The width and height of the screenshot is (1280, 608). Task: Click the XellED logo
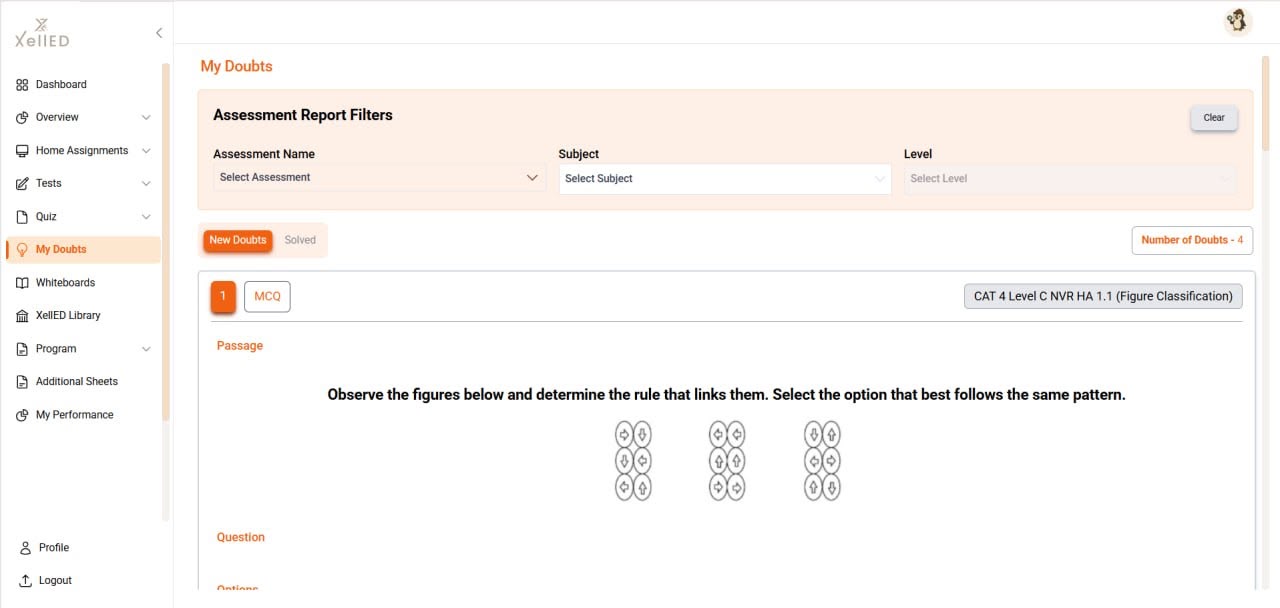(x=42, y=32)
